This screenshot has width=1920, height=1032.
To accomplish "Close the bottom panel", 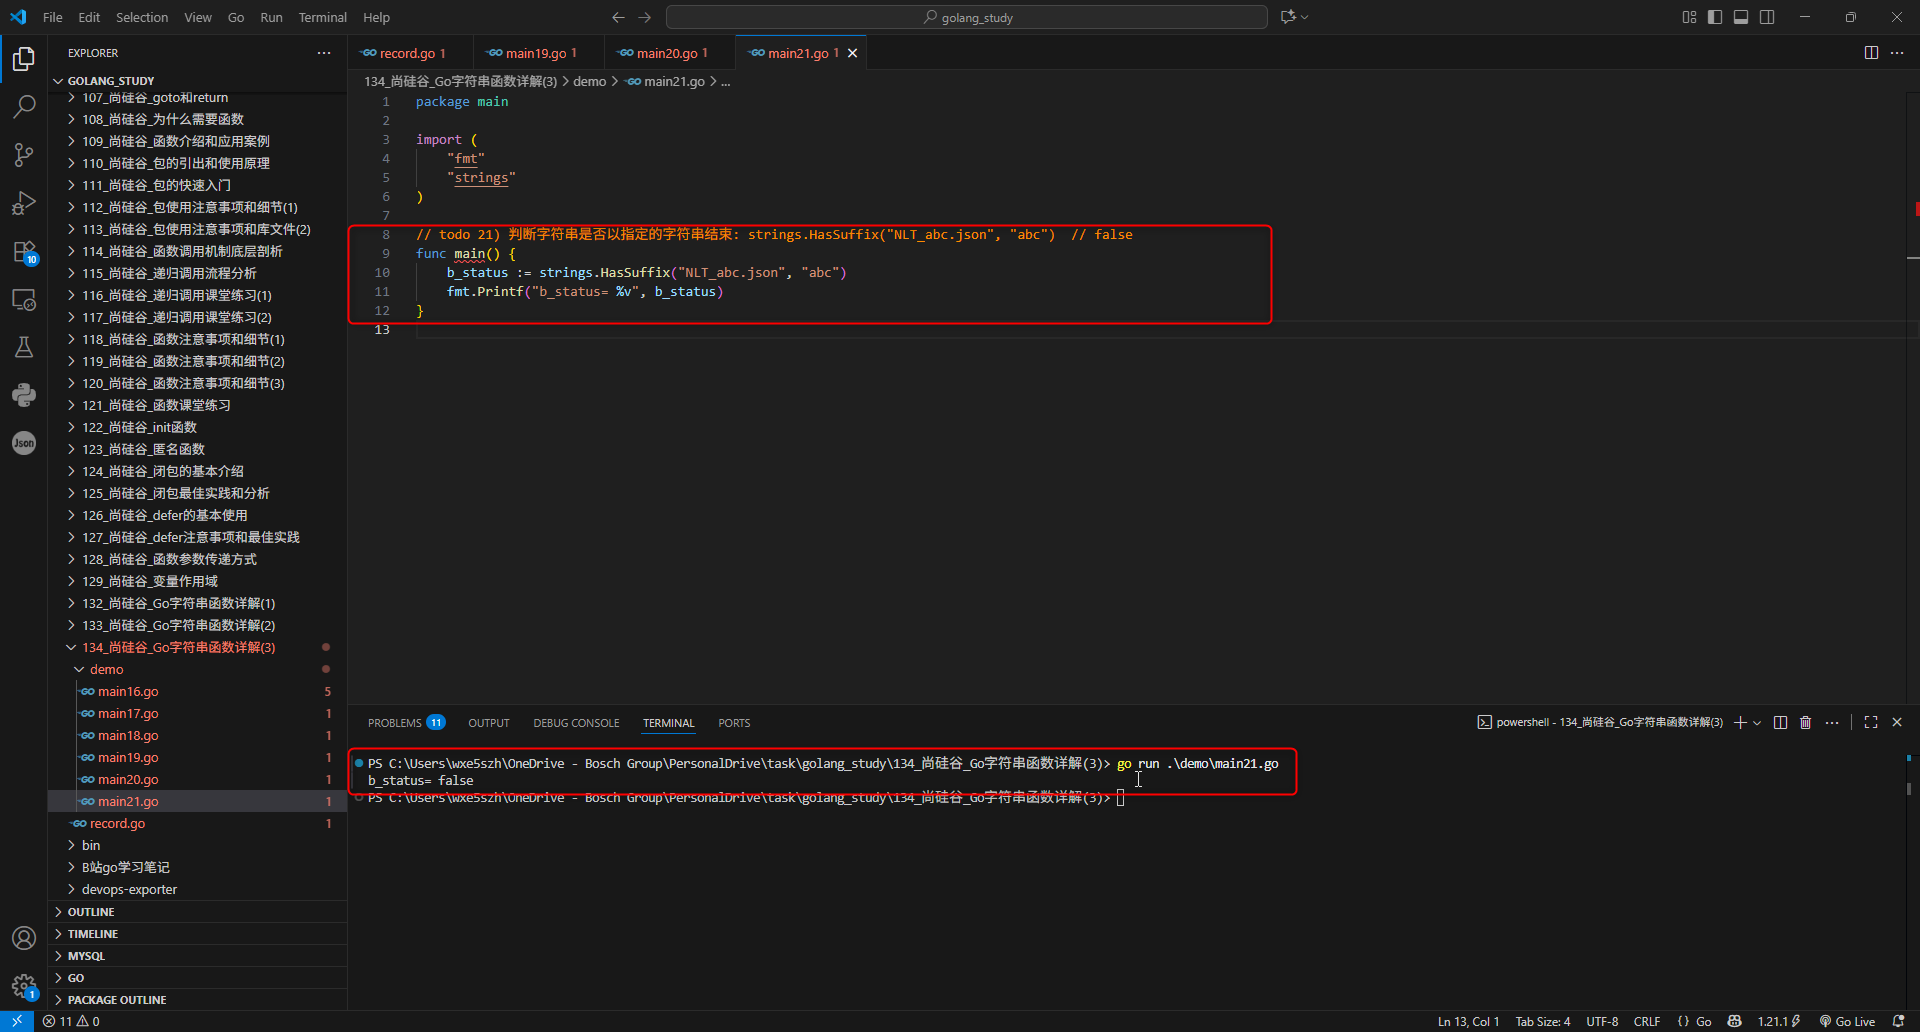I will pos(1897,722).
